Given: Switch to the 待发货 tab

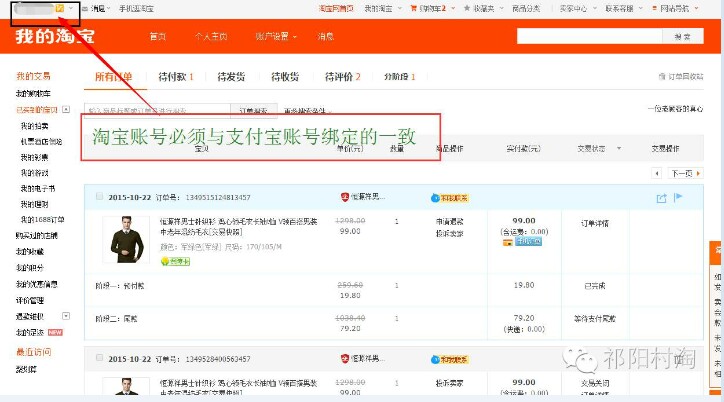Looking at the screenshot, I should [231, 77].
